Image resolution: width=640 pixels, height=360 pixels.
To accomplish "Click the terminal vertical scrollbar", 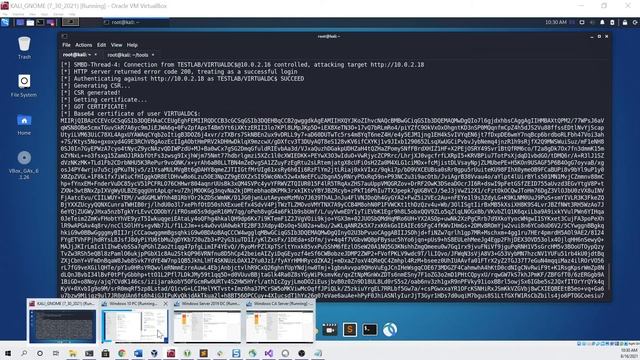I will 608,278.
